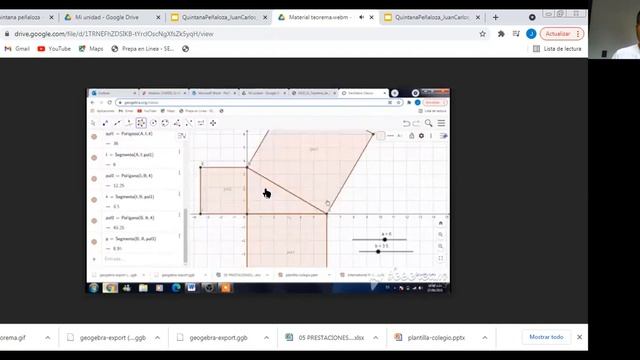Select the Move Graphics View tool
This screenshot has width=640, height=360.
[213, 123]
